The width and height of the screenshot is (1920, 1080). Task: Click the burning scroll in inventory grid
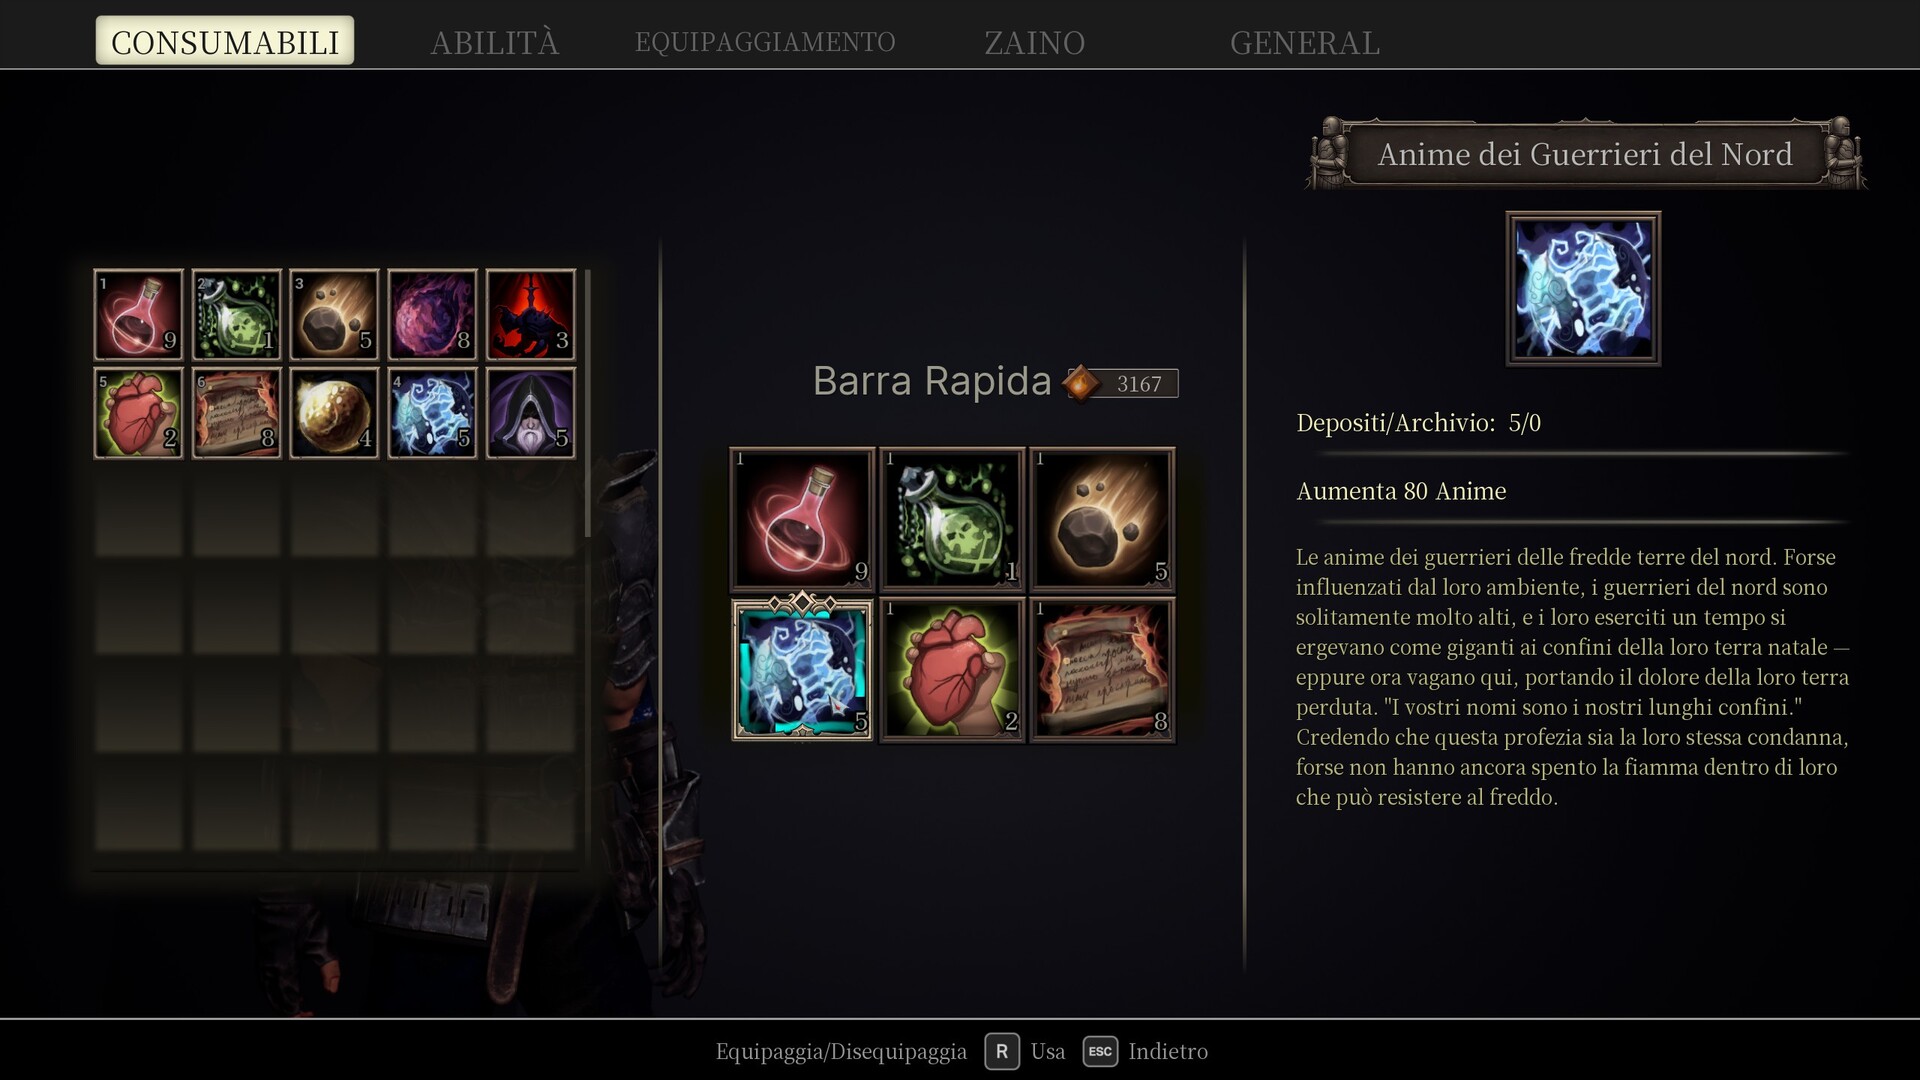[x=237, y=413]
